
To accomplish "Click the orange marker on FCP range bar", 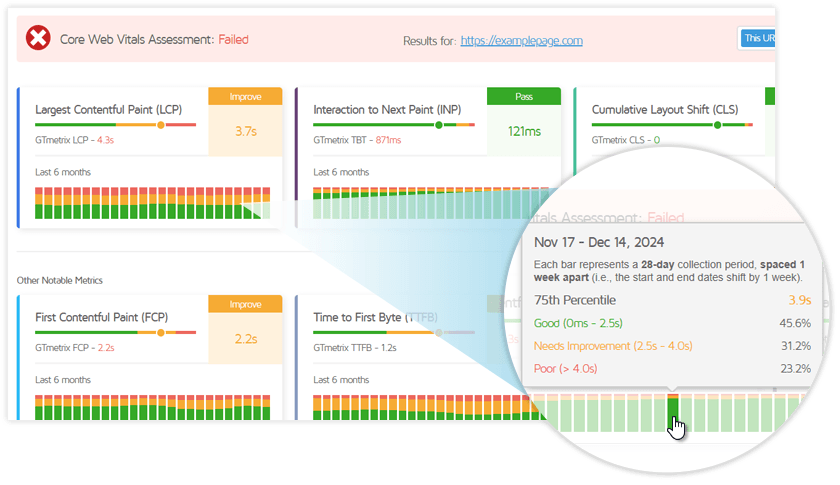I will point(160,333).
